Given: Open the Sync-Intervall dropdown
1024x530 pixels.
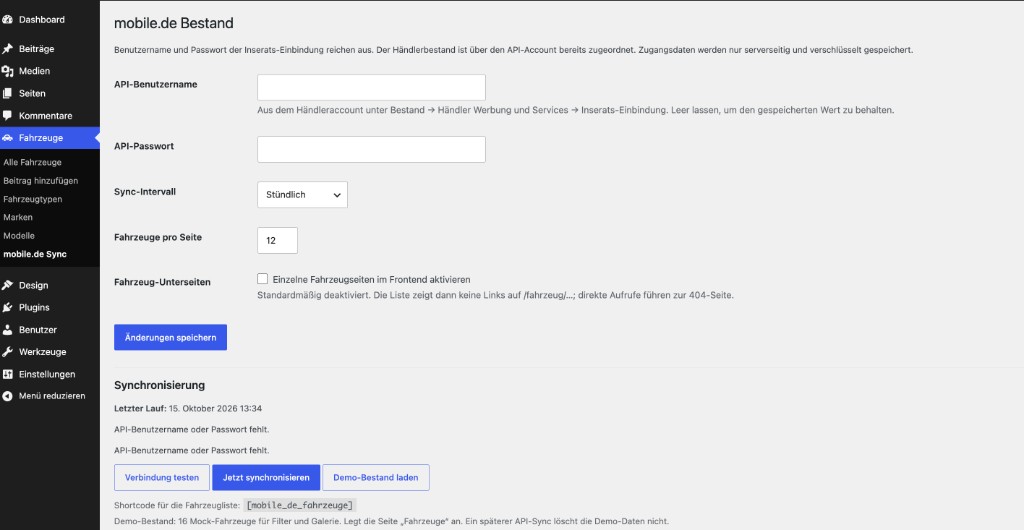Looking at the screenshot, I should coord(302,195).
